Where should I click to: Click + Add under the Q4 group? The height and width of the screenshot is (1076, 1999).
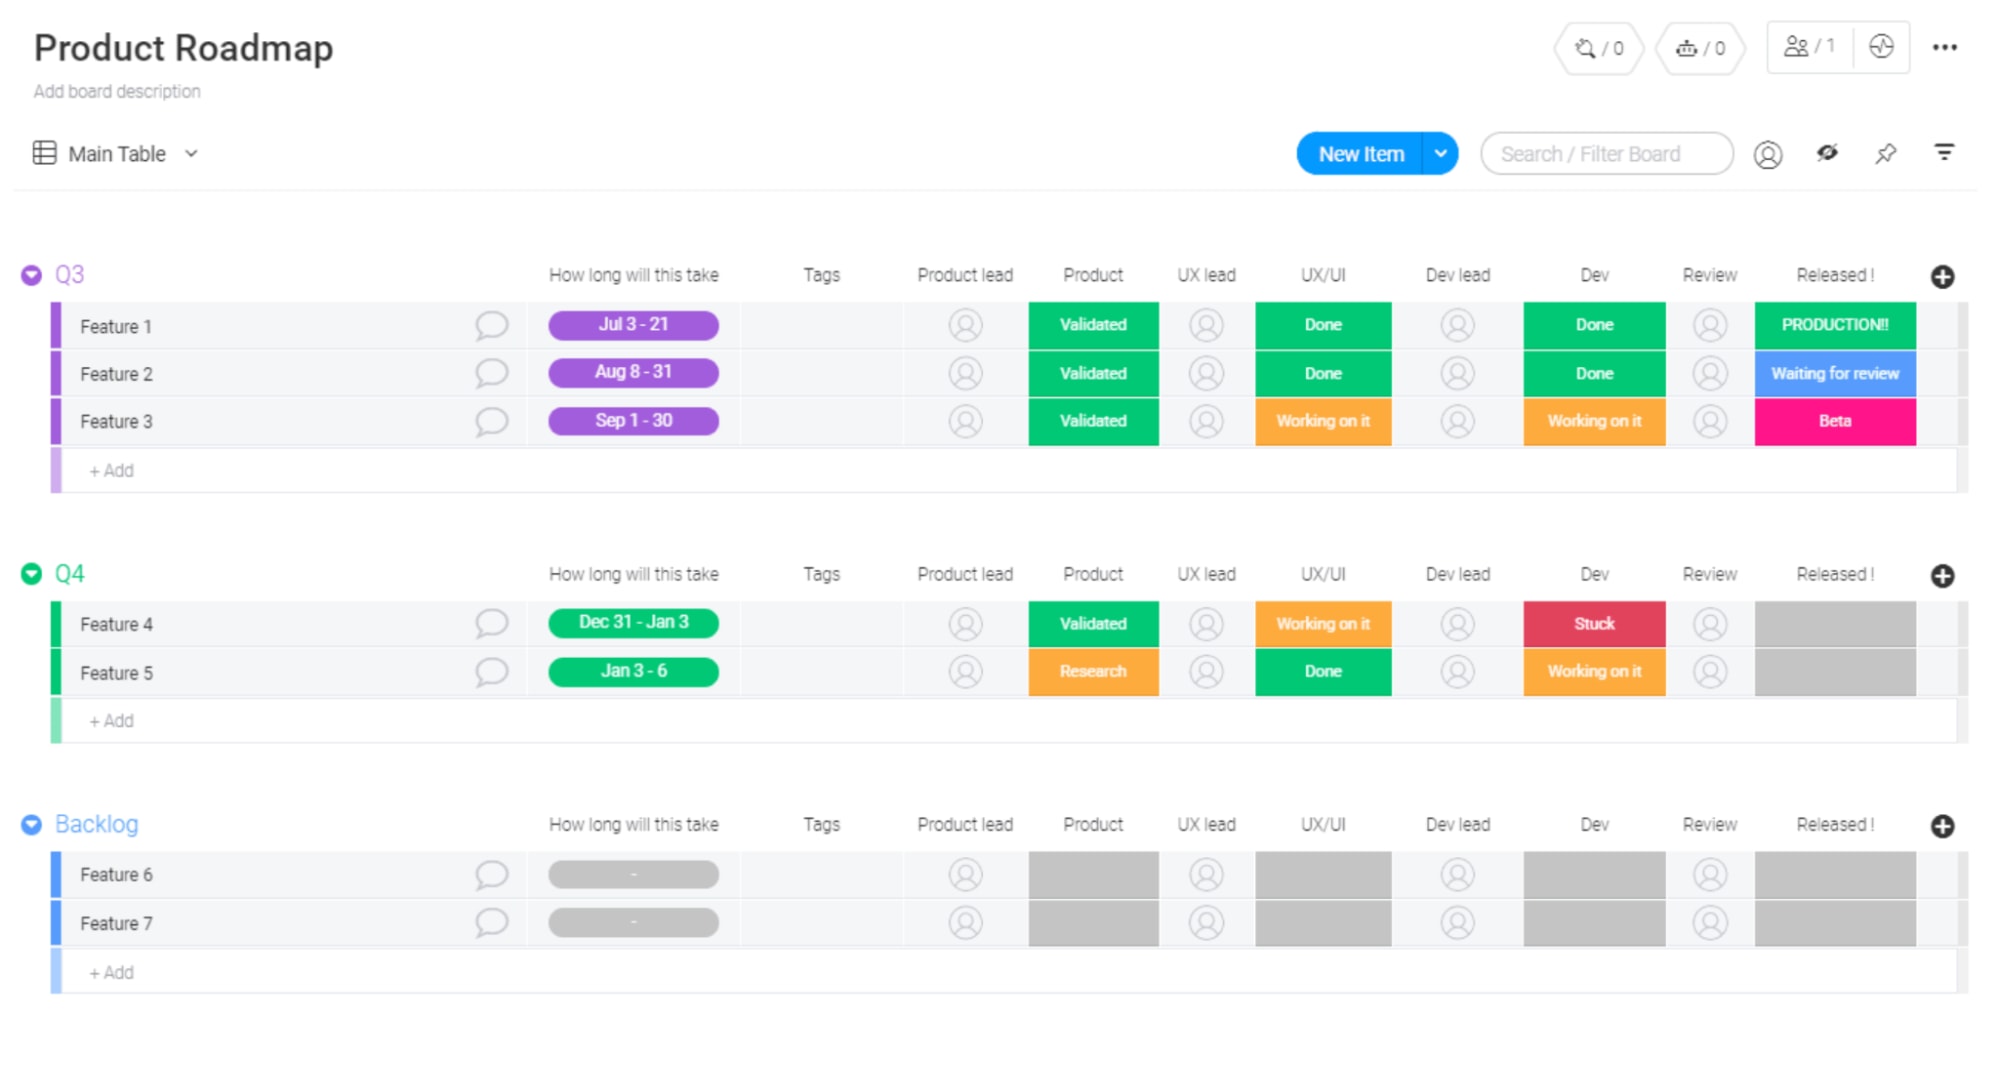click(110, 720)
